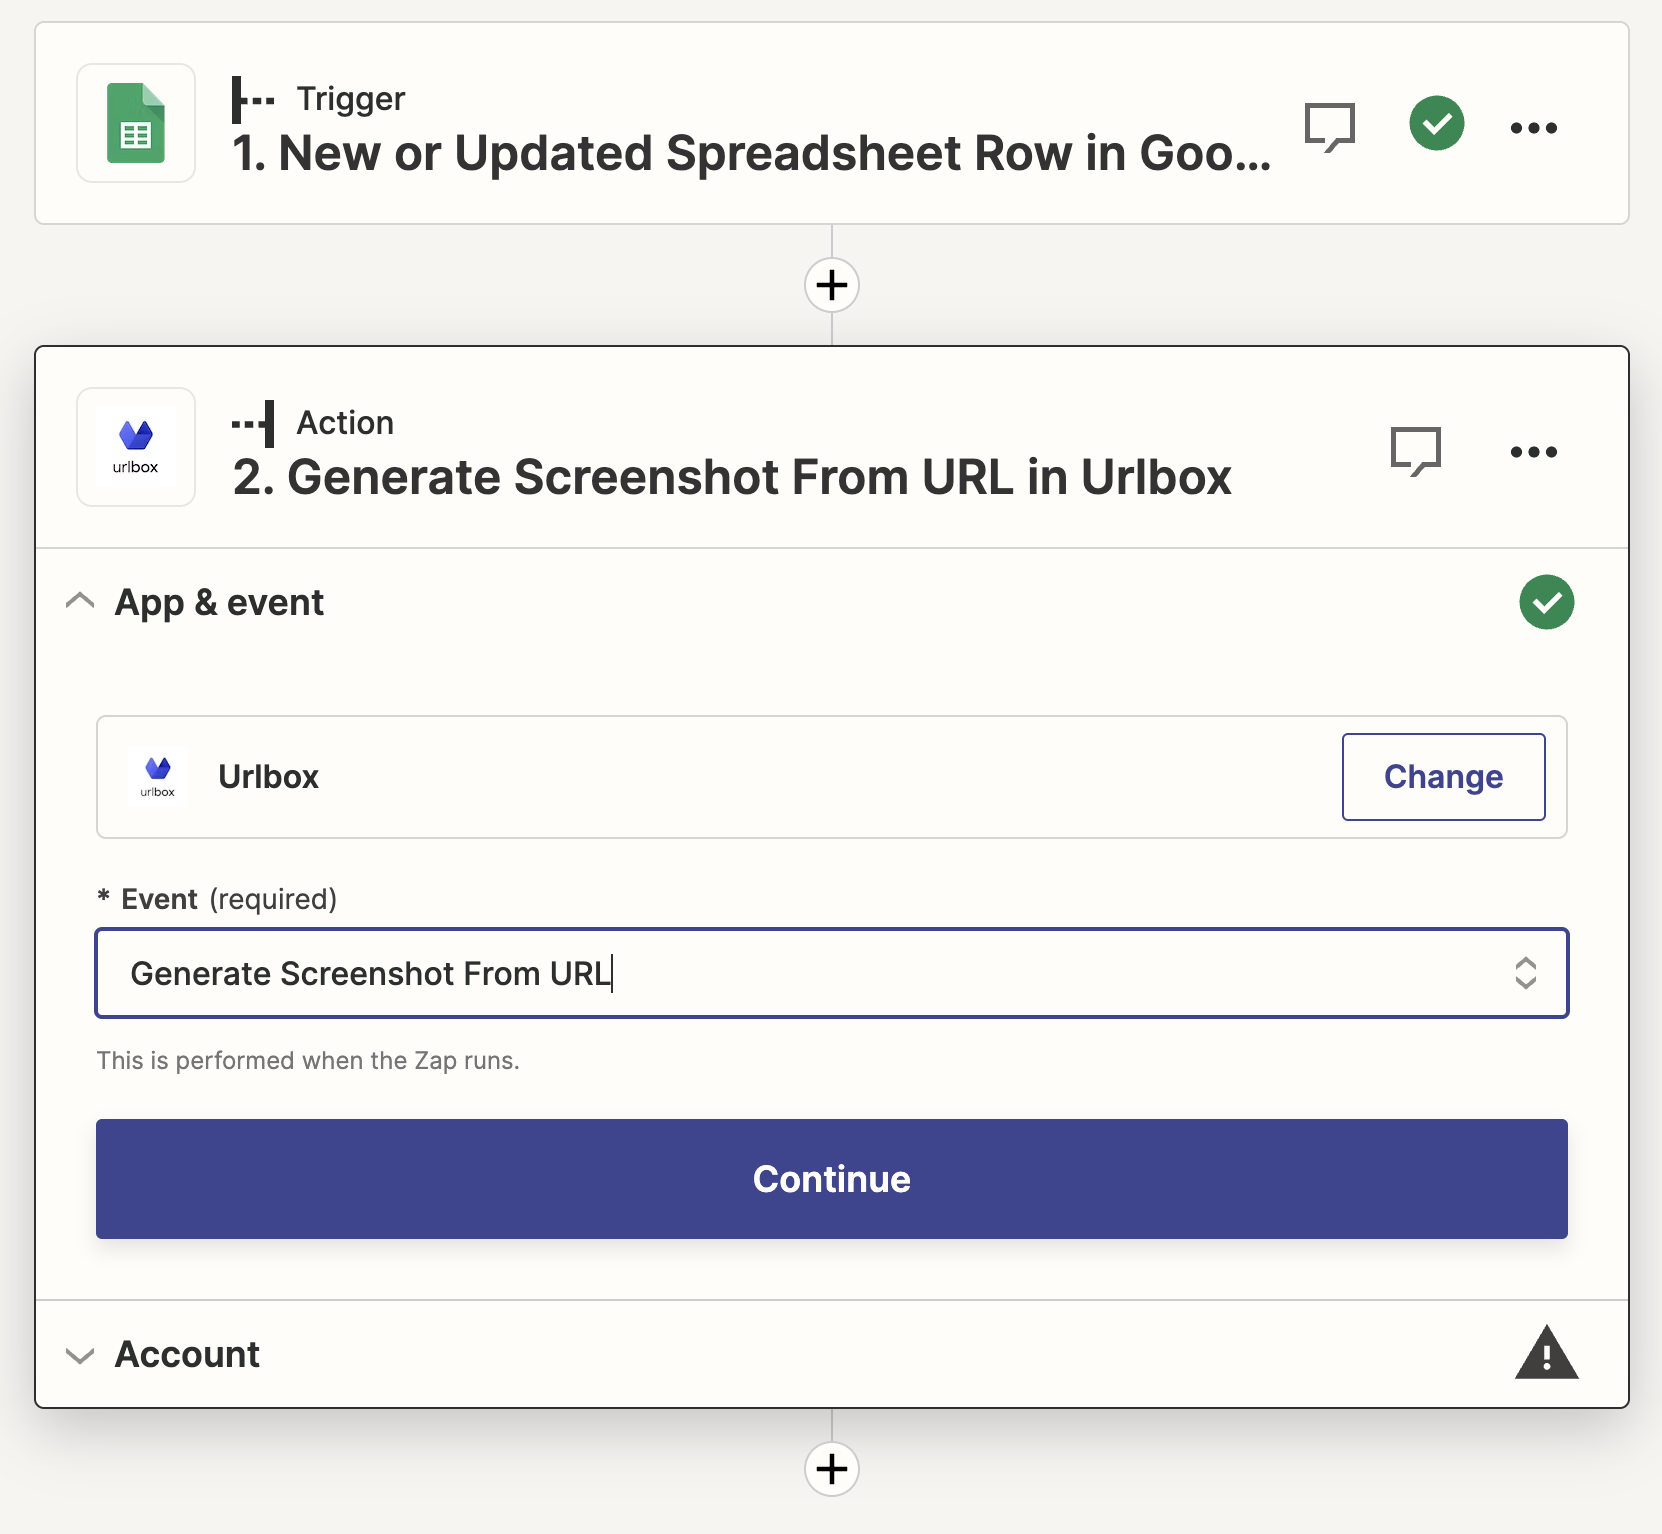Select the Trigger step title text
Image resolution: width=1662 pixels, height=1534 pixels.
click(750, 154)
